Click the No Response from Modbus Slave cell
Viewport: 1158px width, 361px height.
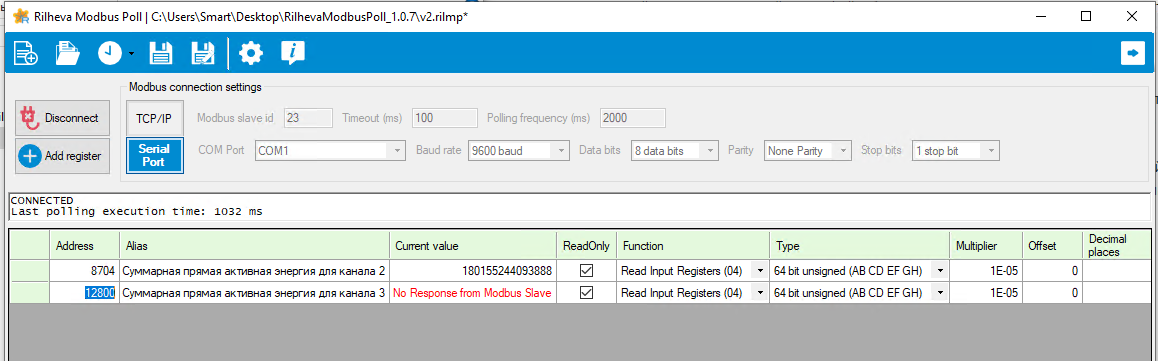pyautogui.click(x=473, y=293)
